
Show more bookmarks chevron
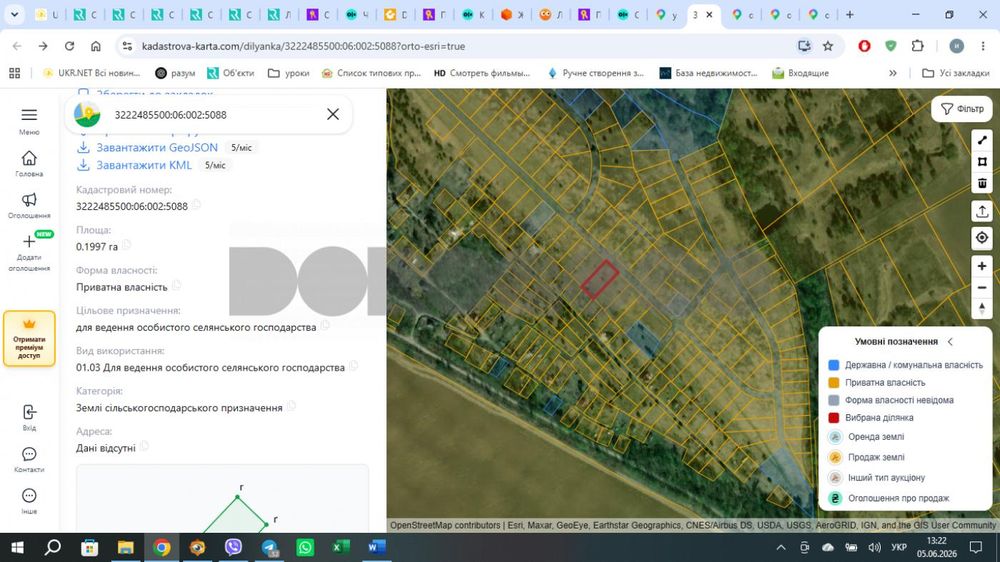pyautogui.click(x=893, y=73)
